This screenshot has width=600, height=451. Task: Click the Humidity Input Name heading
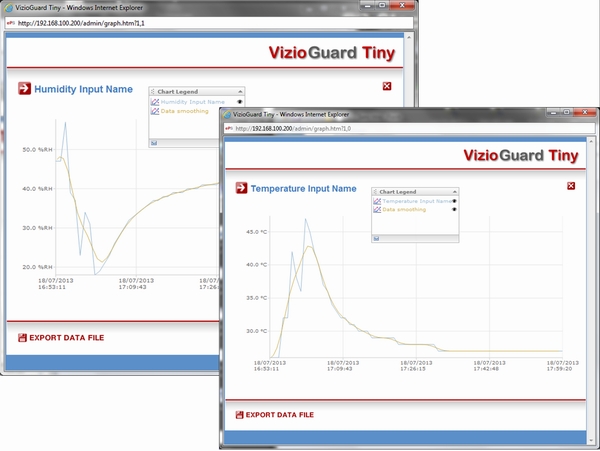point(83,89)
